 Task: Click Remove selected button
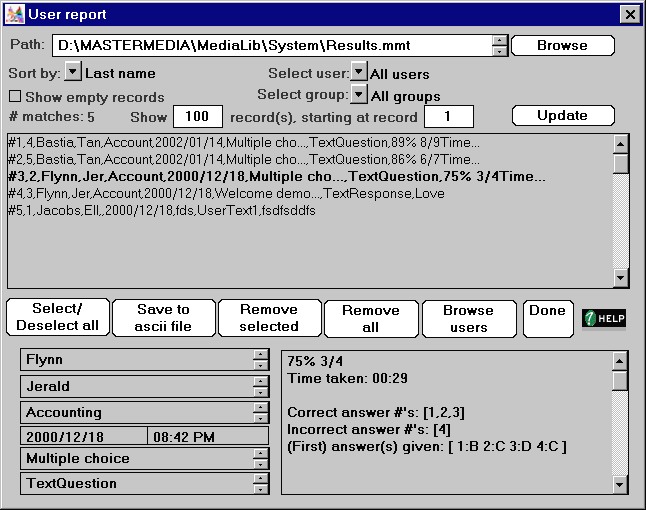coord(269,318)
